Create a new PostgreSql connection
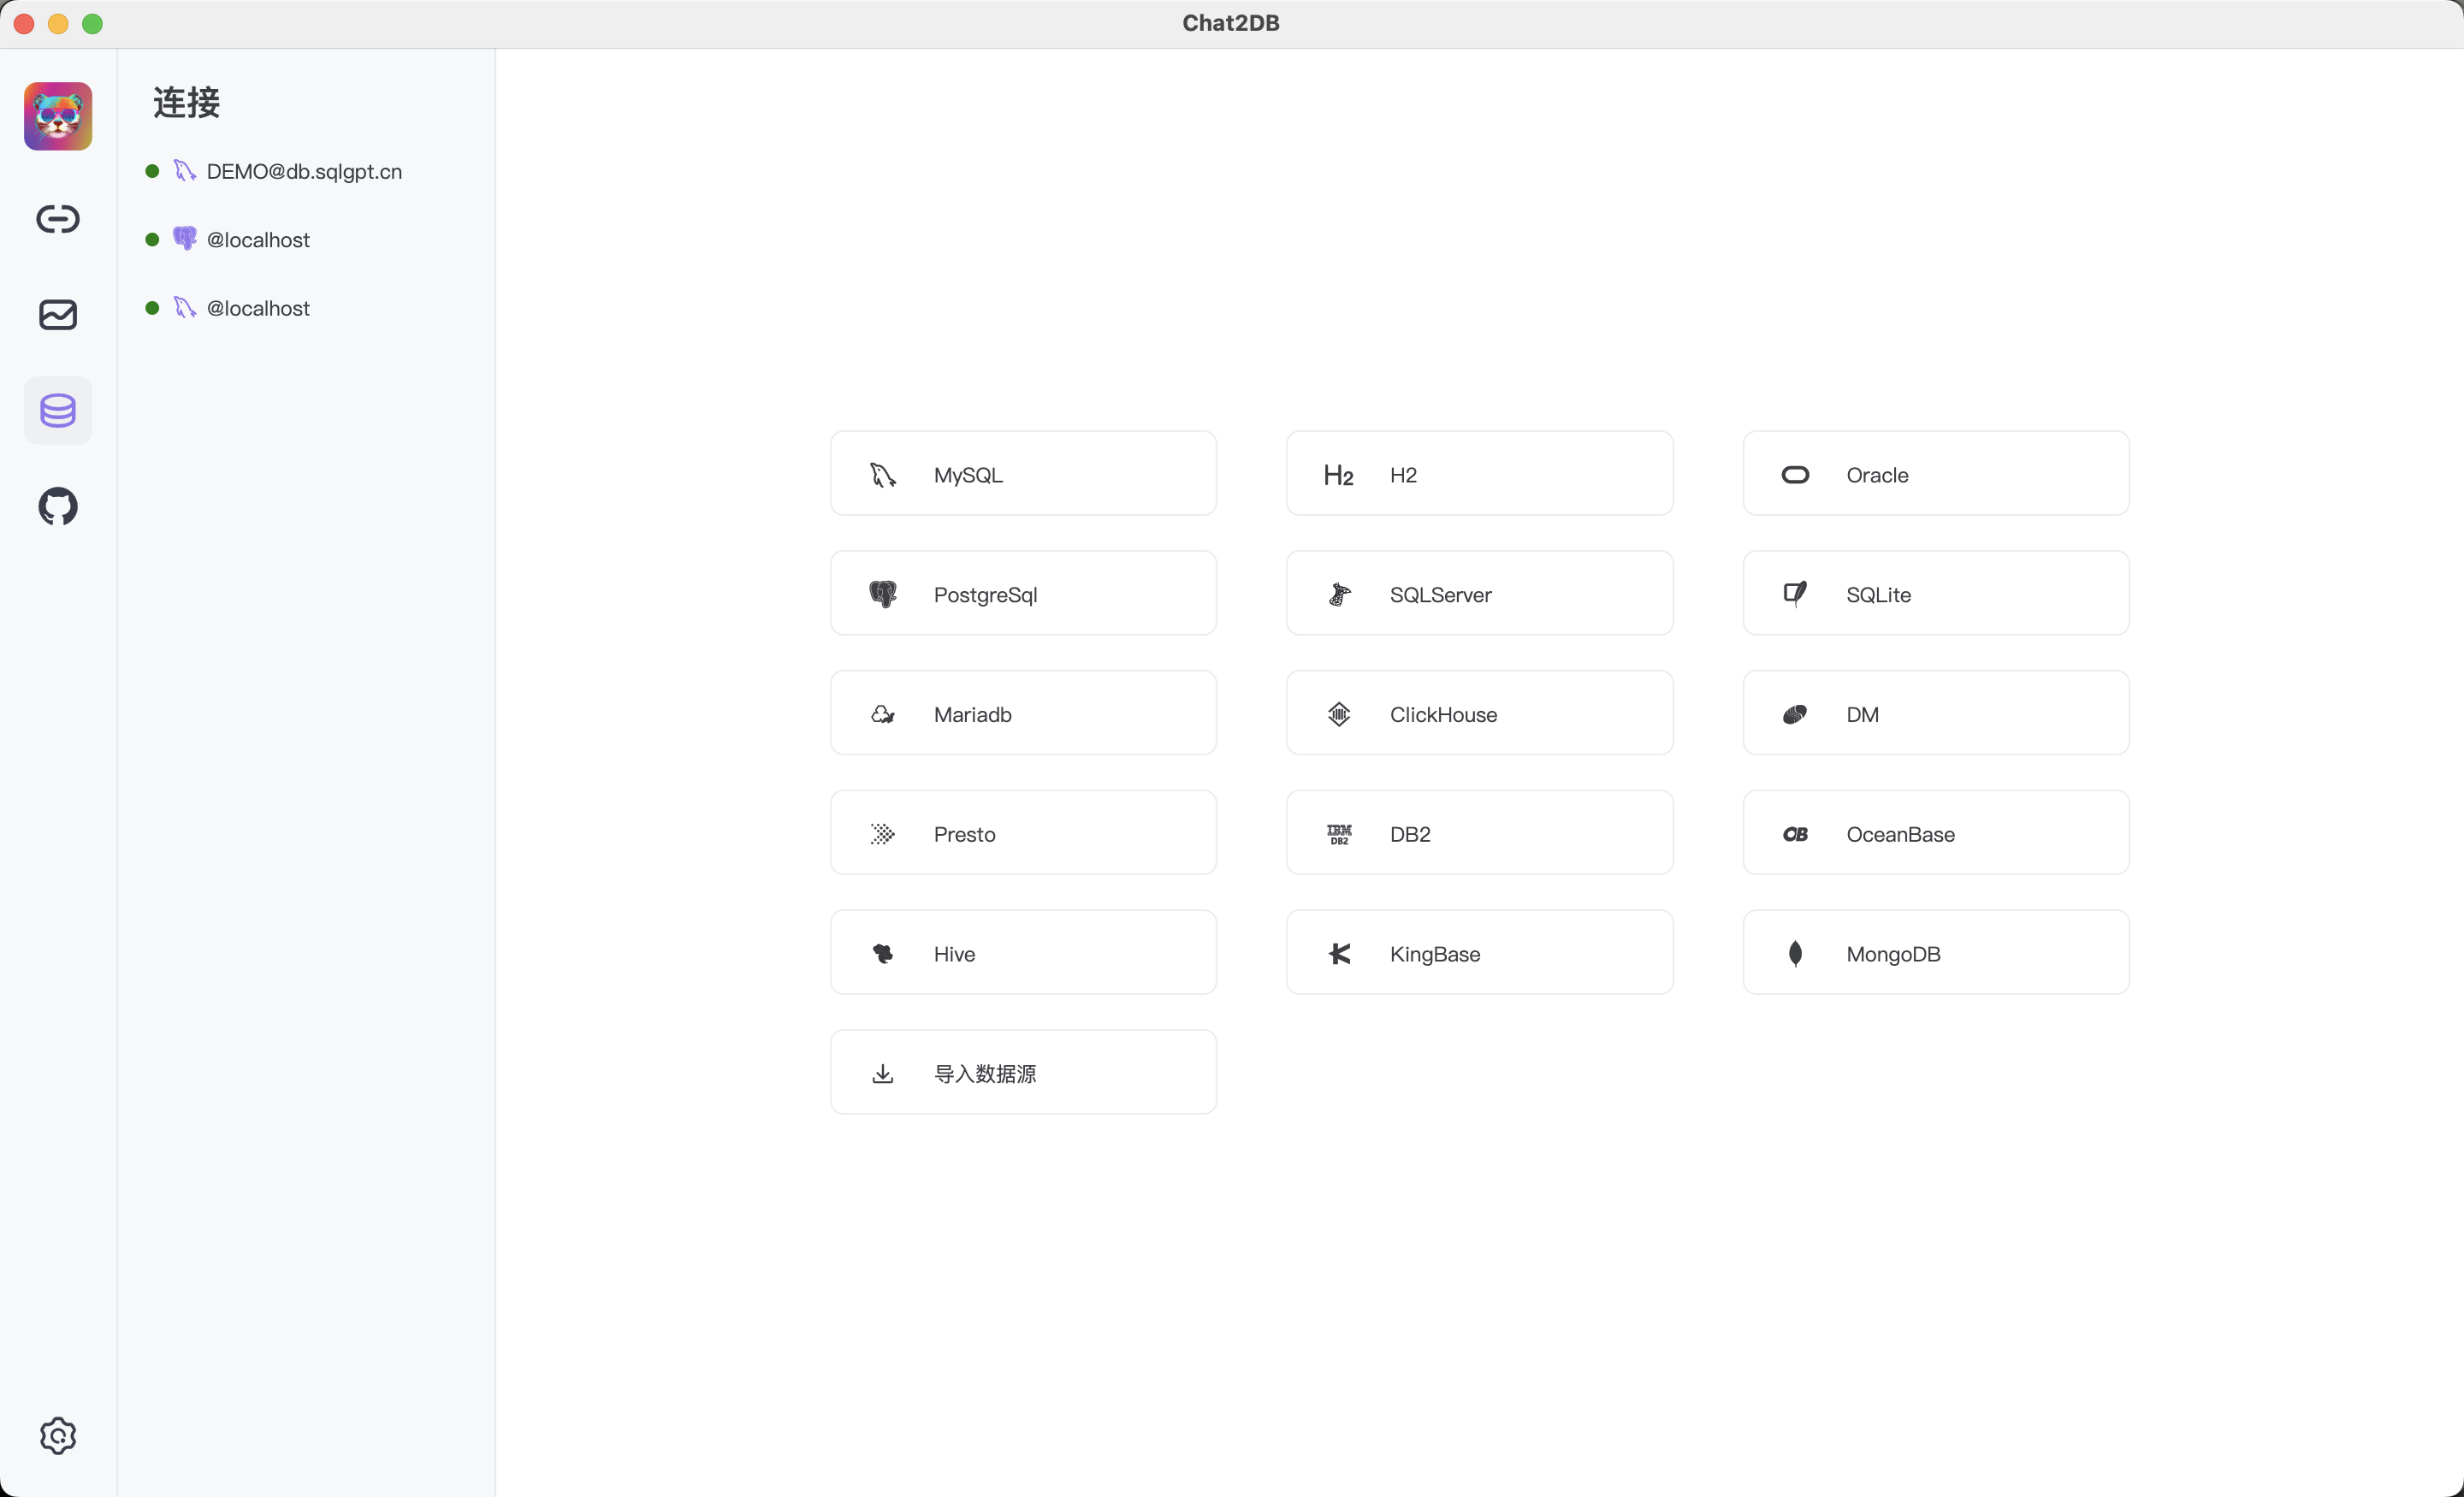 (x=1023, y=594)
